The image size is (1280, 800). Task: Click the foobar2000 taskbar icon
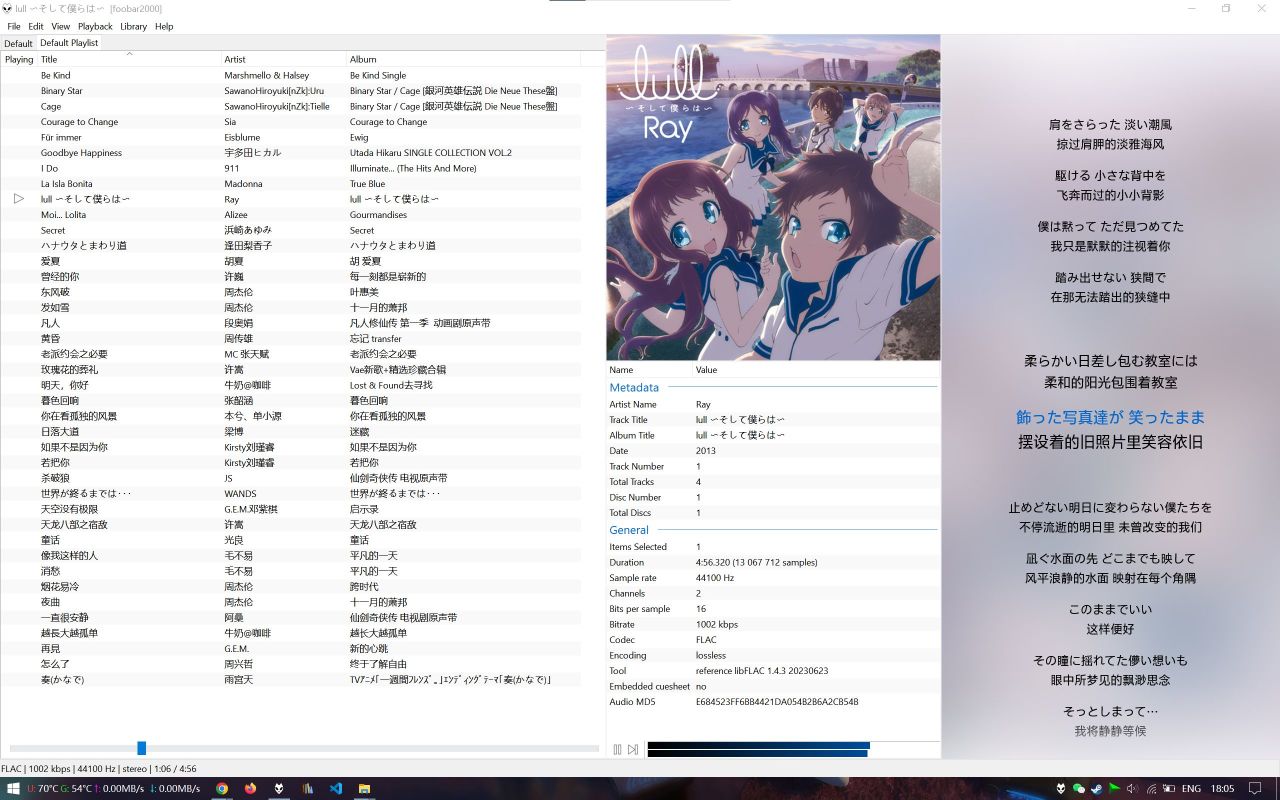[x=279, y=788]
